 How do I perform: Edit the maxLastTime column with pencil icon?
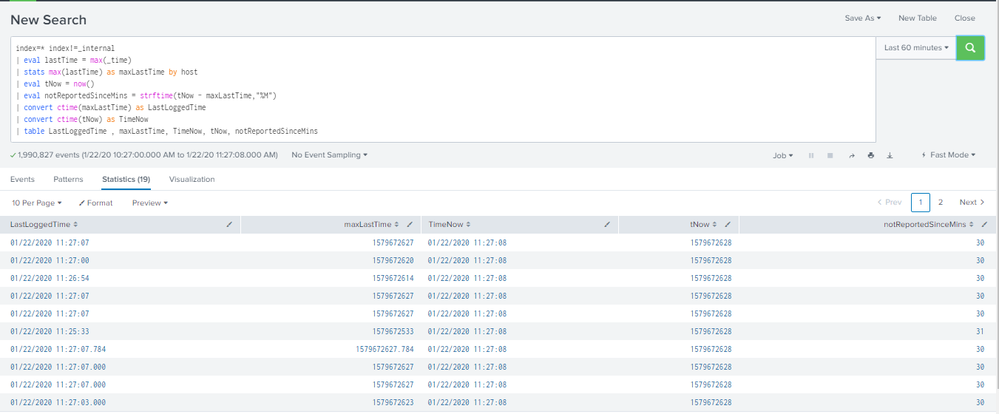pos(410,224)
